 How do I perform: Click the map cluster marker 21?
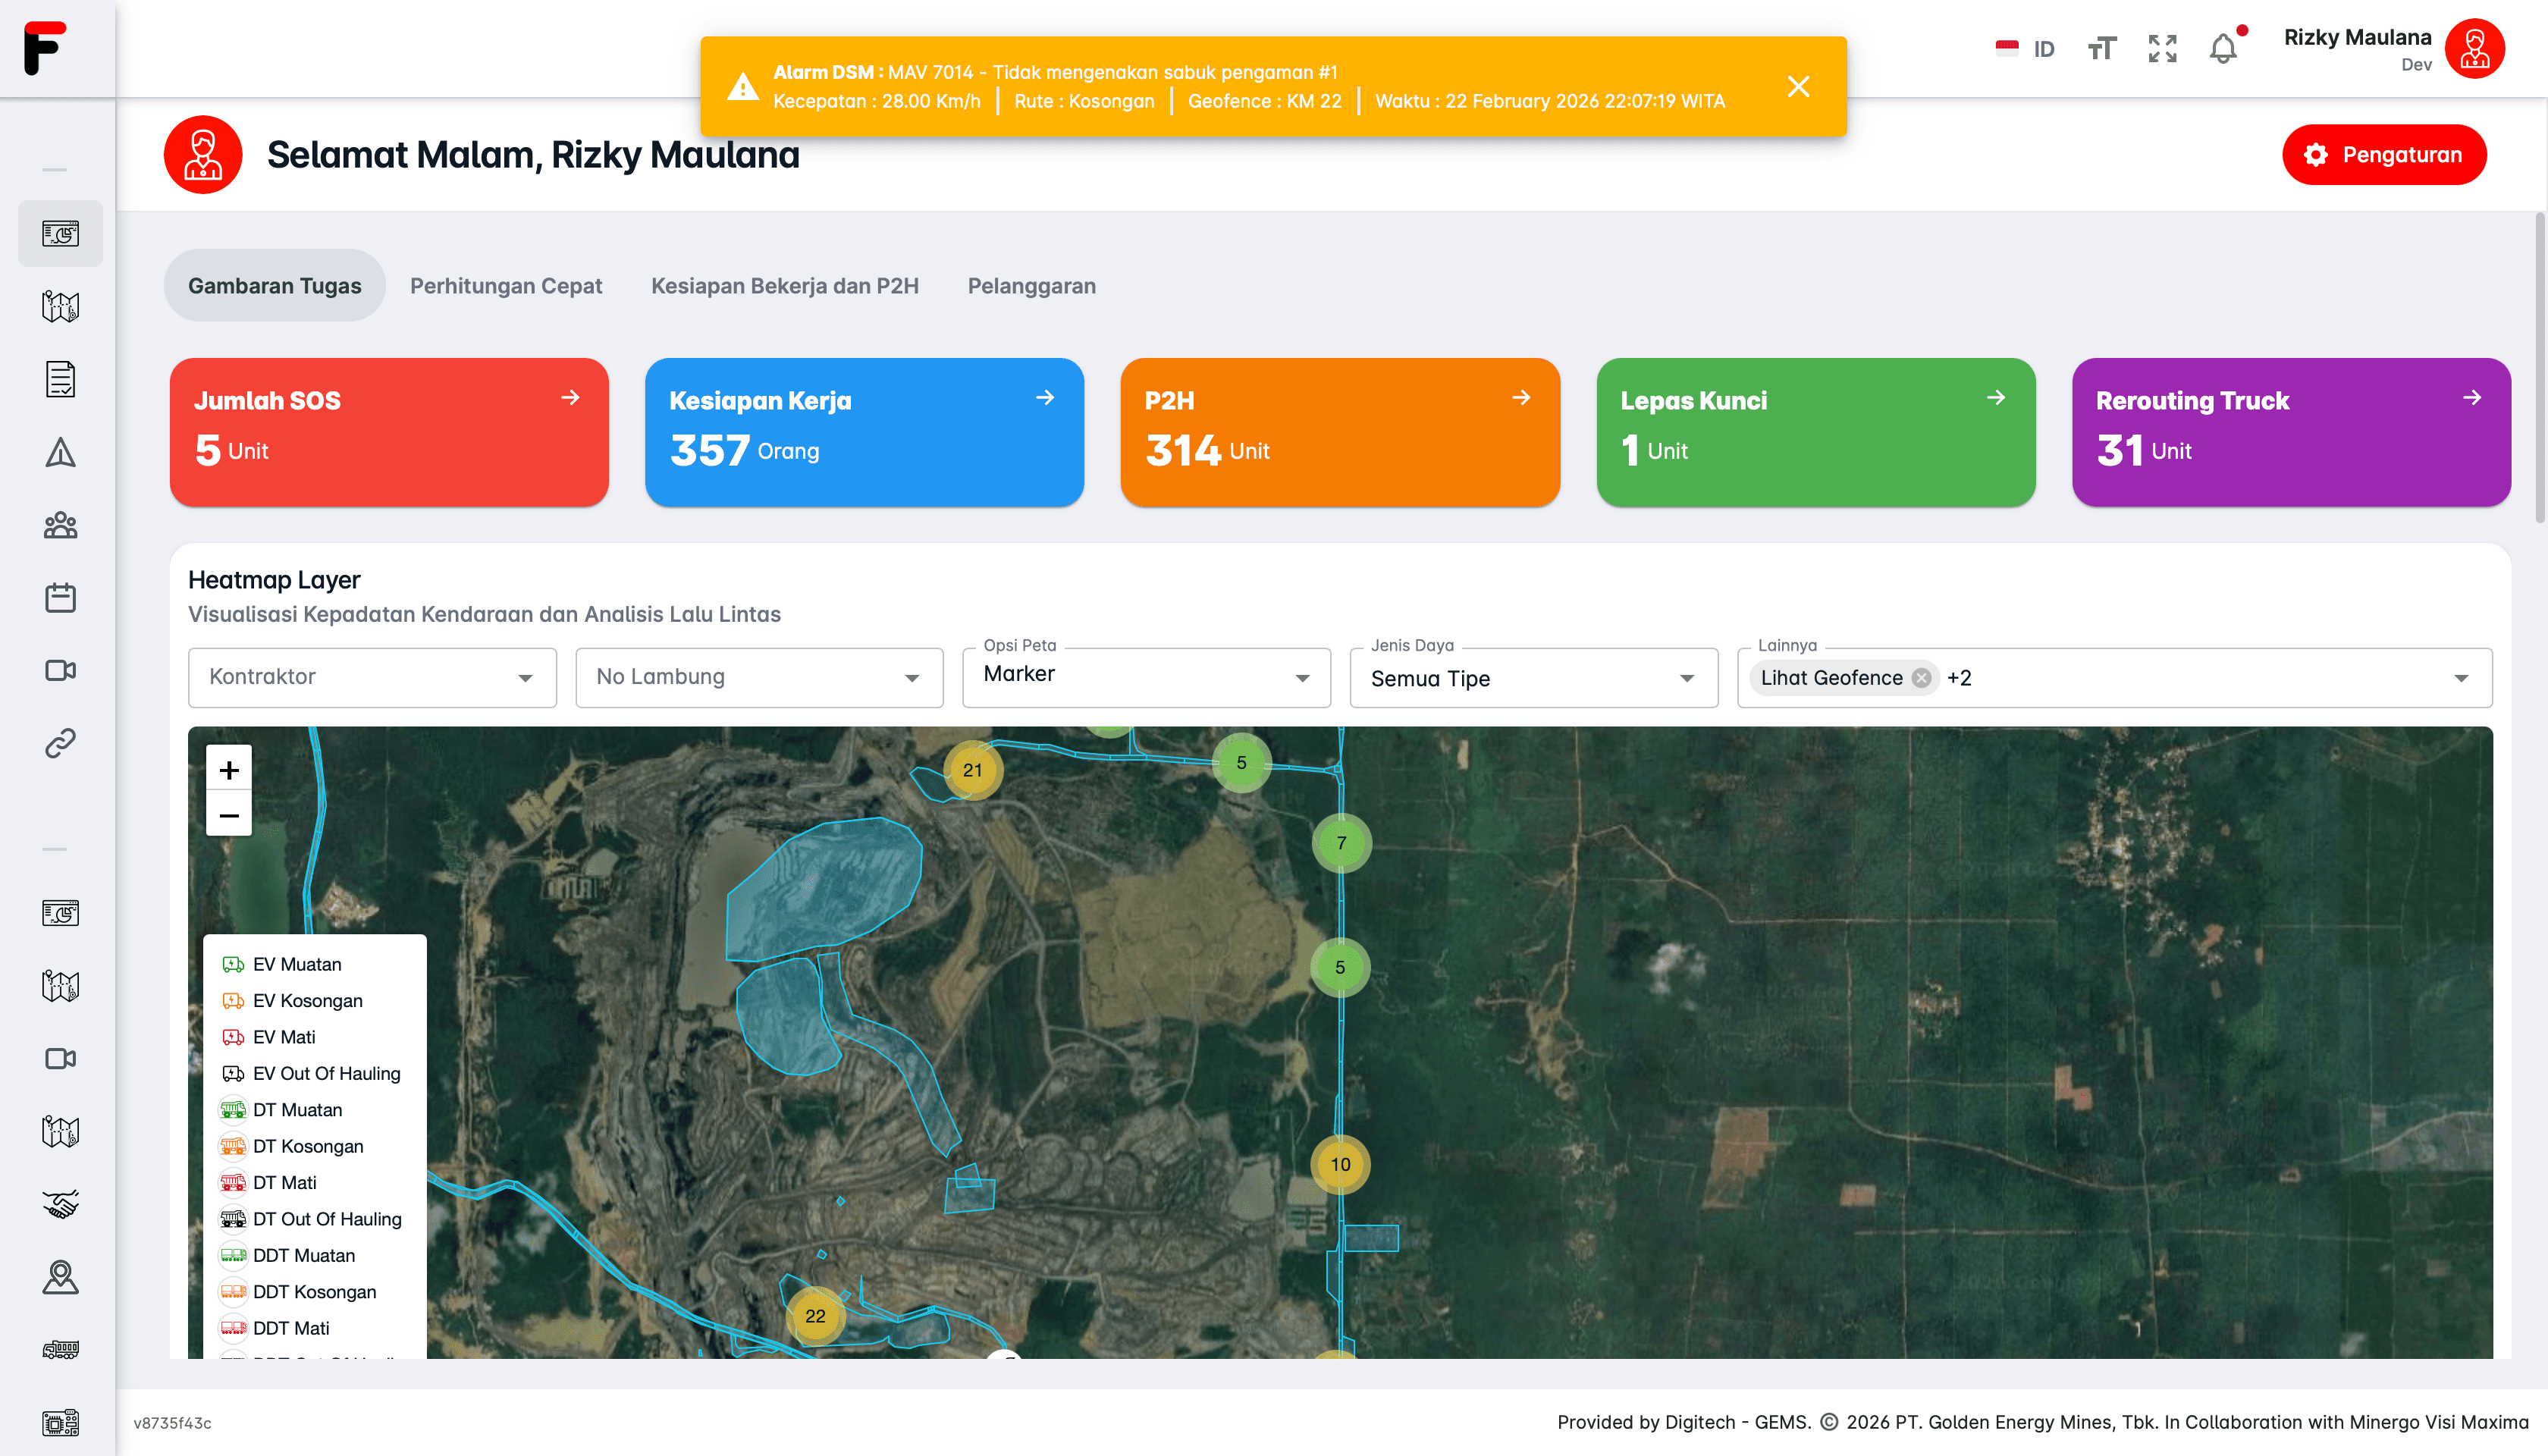click(x=972, y=770)
